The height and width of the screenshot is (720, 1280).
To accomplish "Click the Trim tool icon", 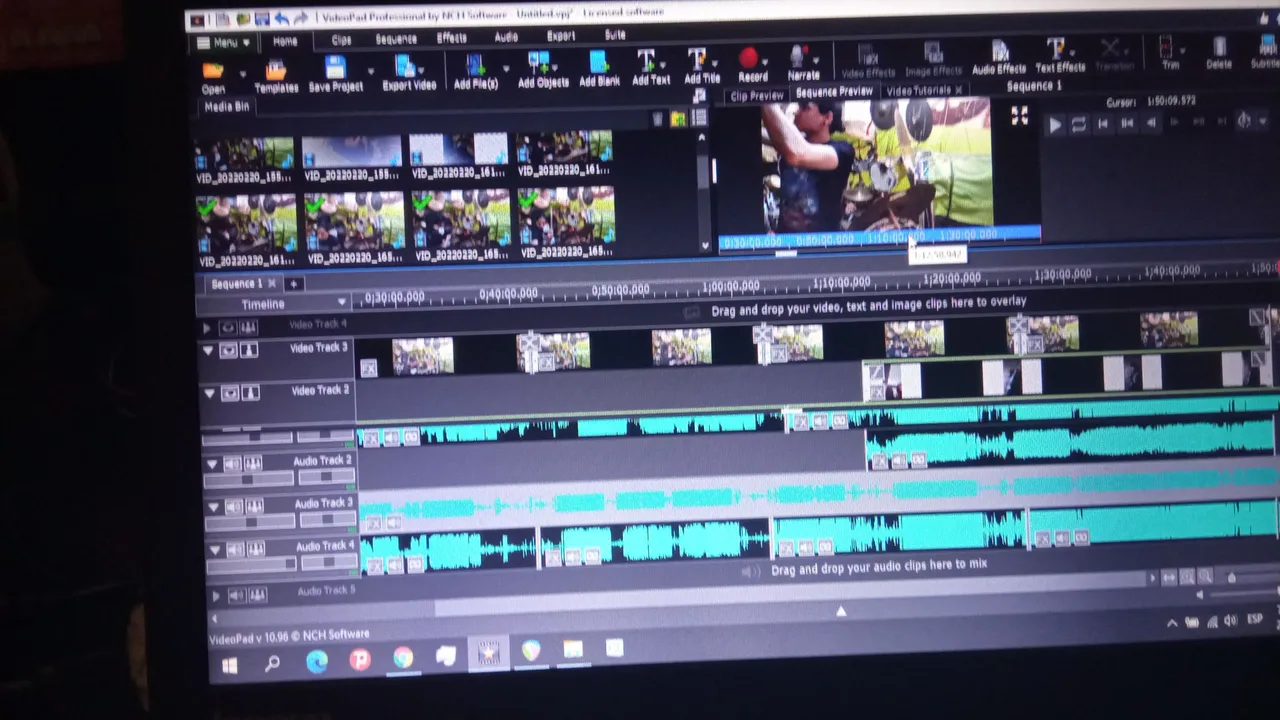I will (1166, 47).
